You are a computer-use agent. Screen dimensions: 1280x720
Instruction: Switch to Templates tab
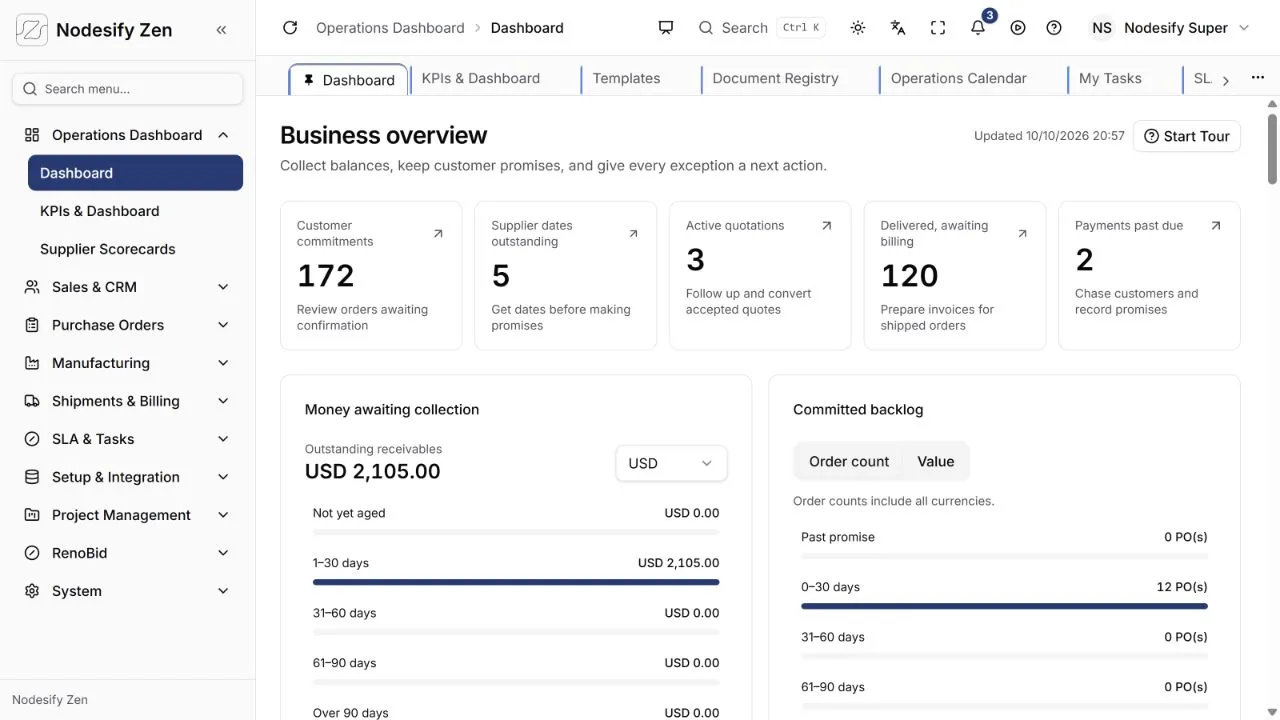(627, 78)
